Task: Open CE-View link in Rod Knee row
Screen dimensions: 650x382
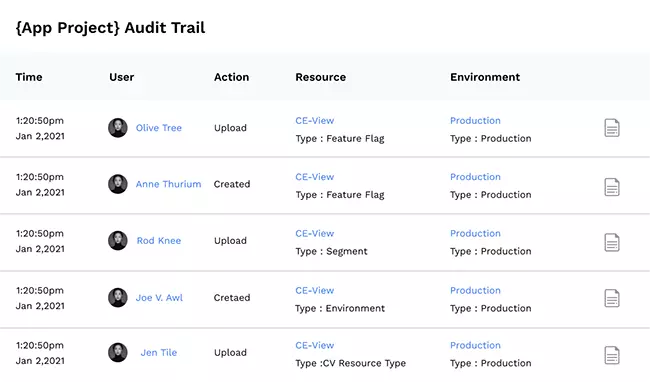Action: 315,234
